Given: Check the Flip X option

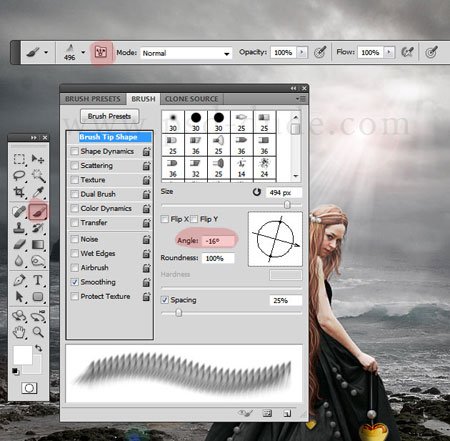Looking at the screenshot, I should pos(164,219).
